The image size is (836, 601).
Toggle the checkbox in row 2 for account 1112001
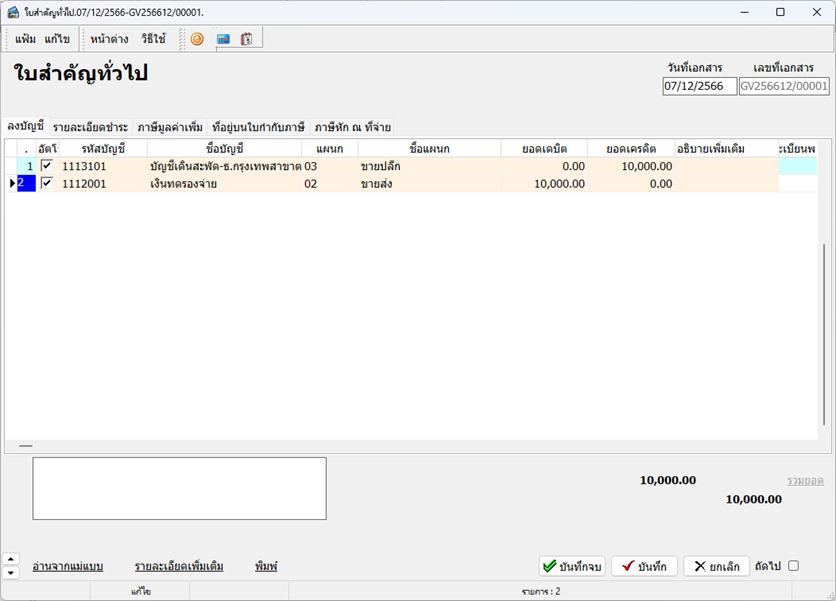(46, 183)
